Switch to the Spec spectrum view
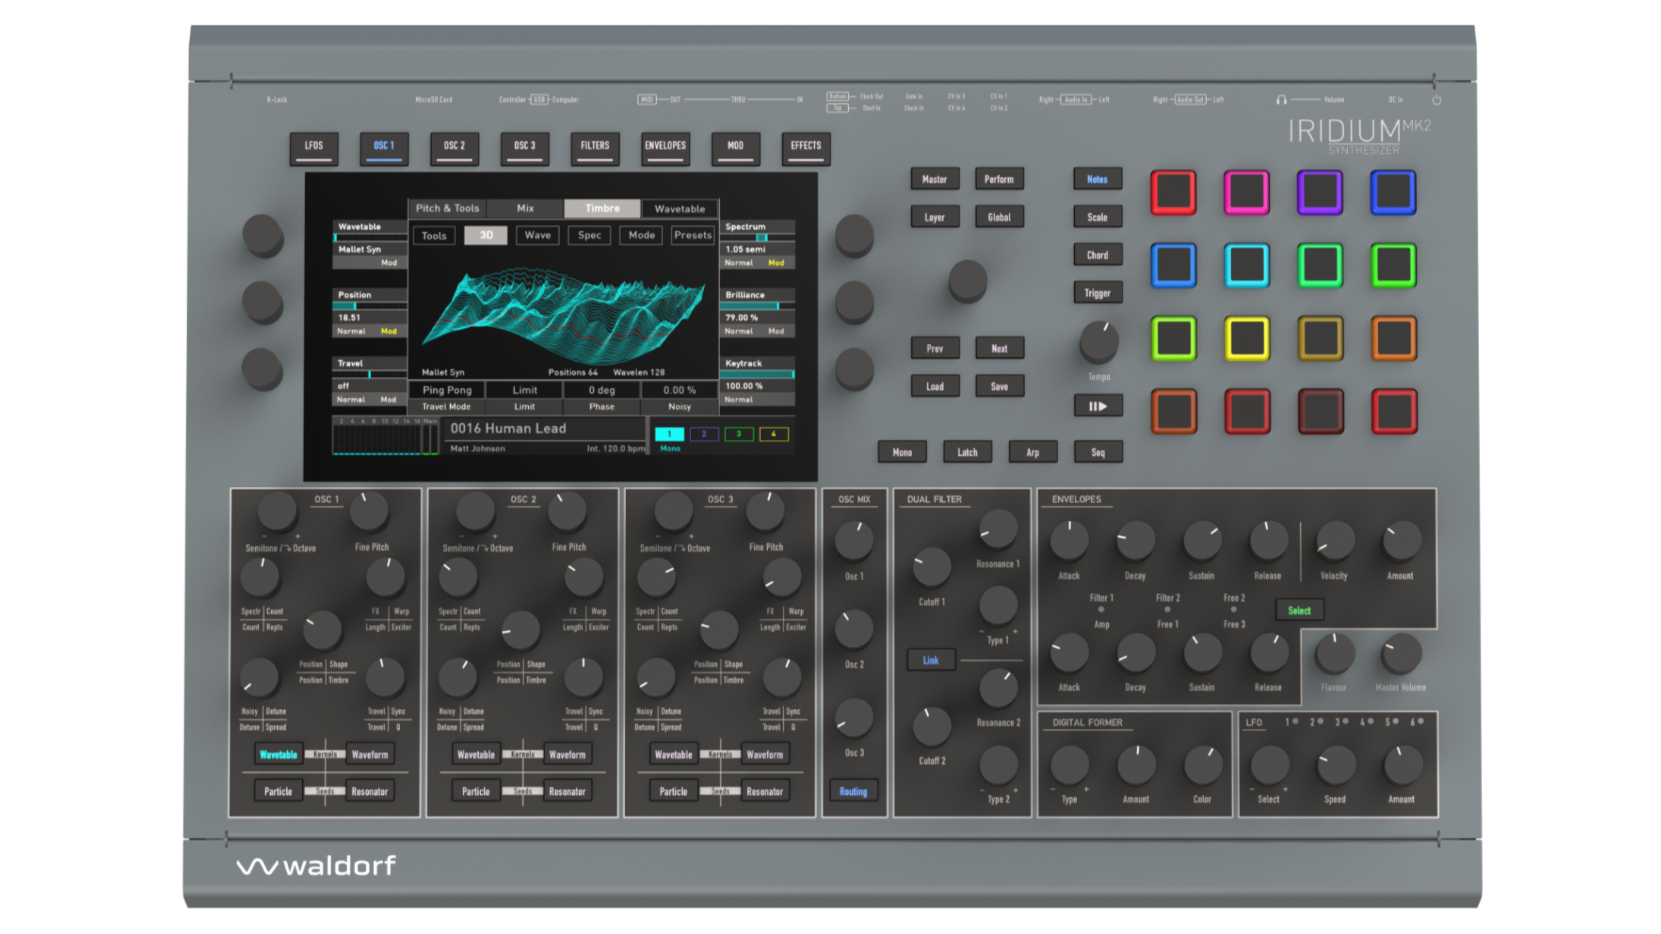1661x934 pixels. click(588, 235)
